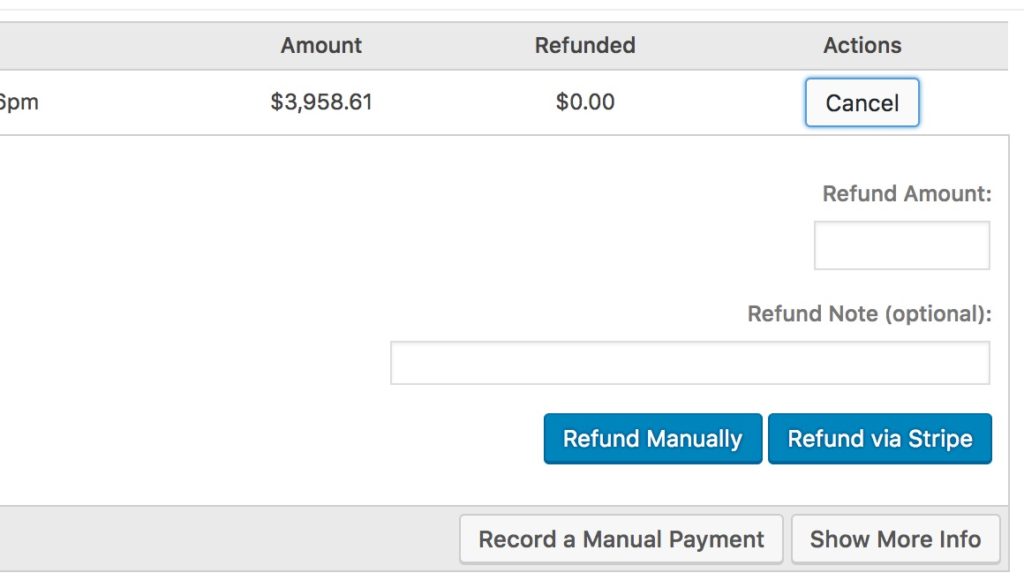Viewport: 1024px width, 588px height.
Task: Click the Actions column header
Action: pos(862,45)
